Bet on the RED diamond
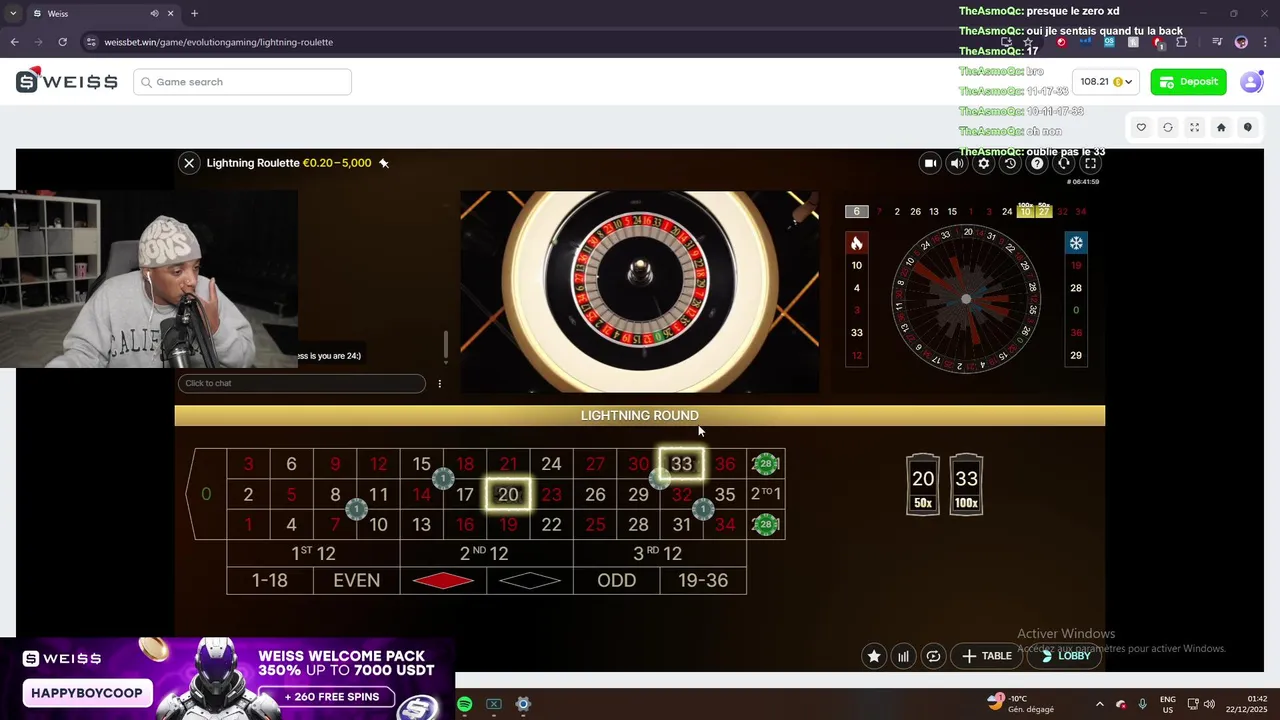The width and height of the screenshot is (1280, 720). pyautogui.click(x=443, y=580)
